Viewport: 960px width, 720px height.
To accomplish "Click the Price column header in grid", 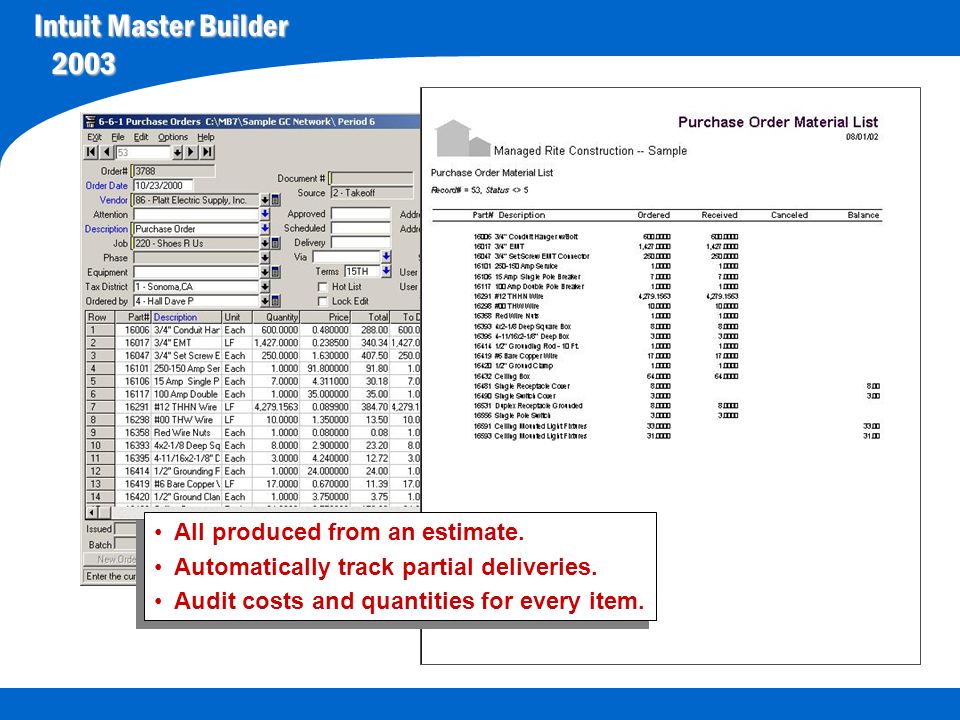I will pyautogui.click(x=325, y=317).
